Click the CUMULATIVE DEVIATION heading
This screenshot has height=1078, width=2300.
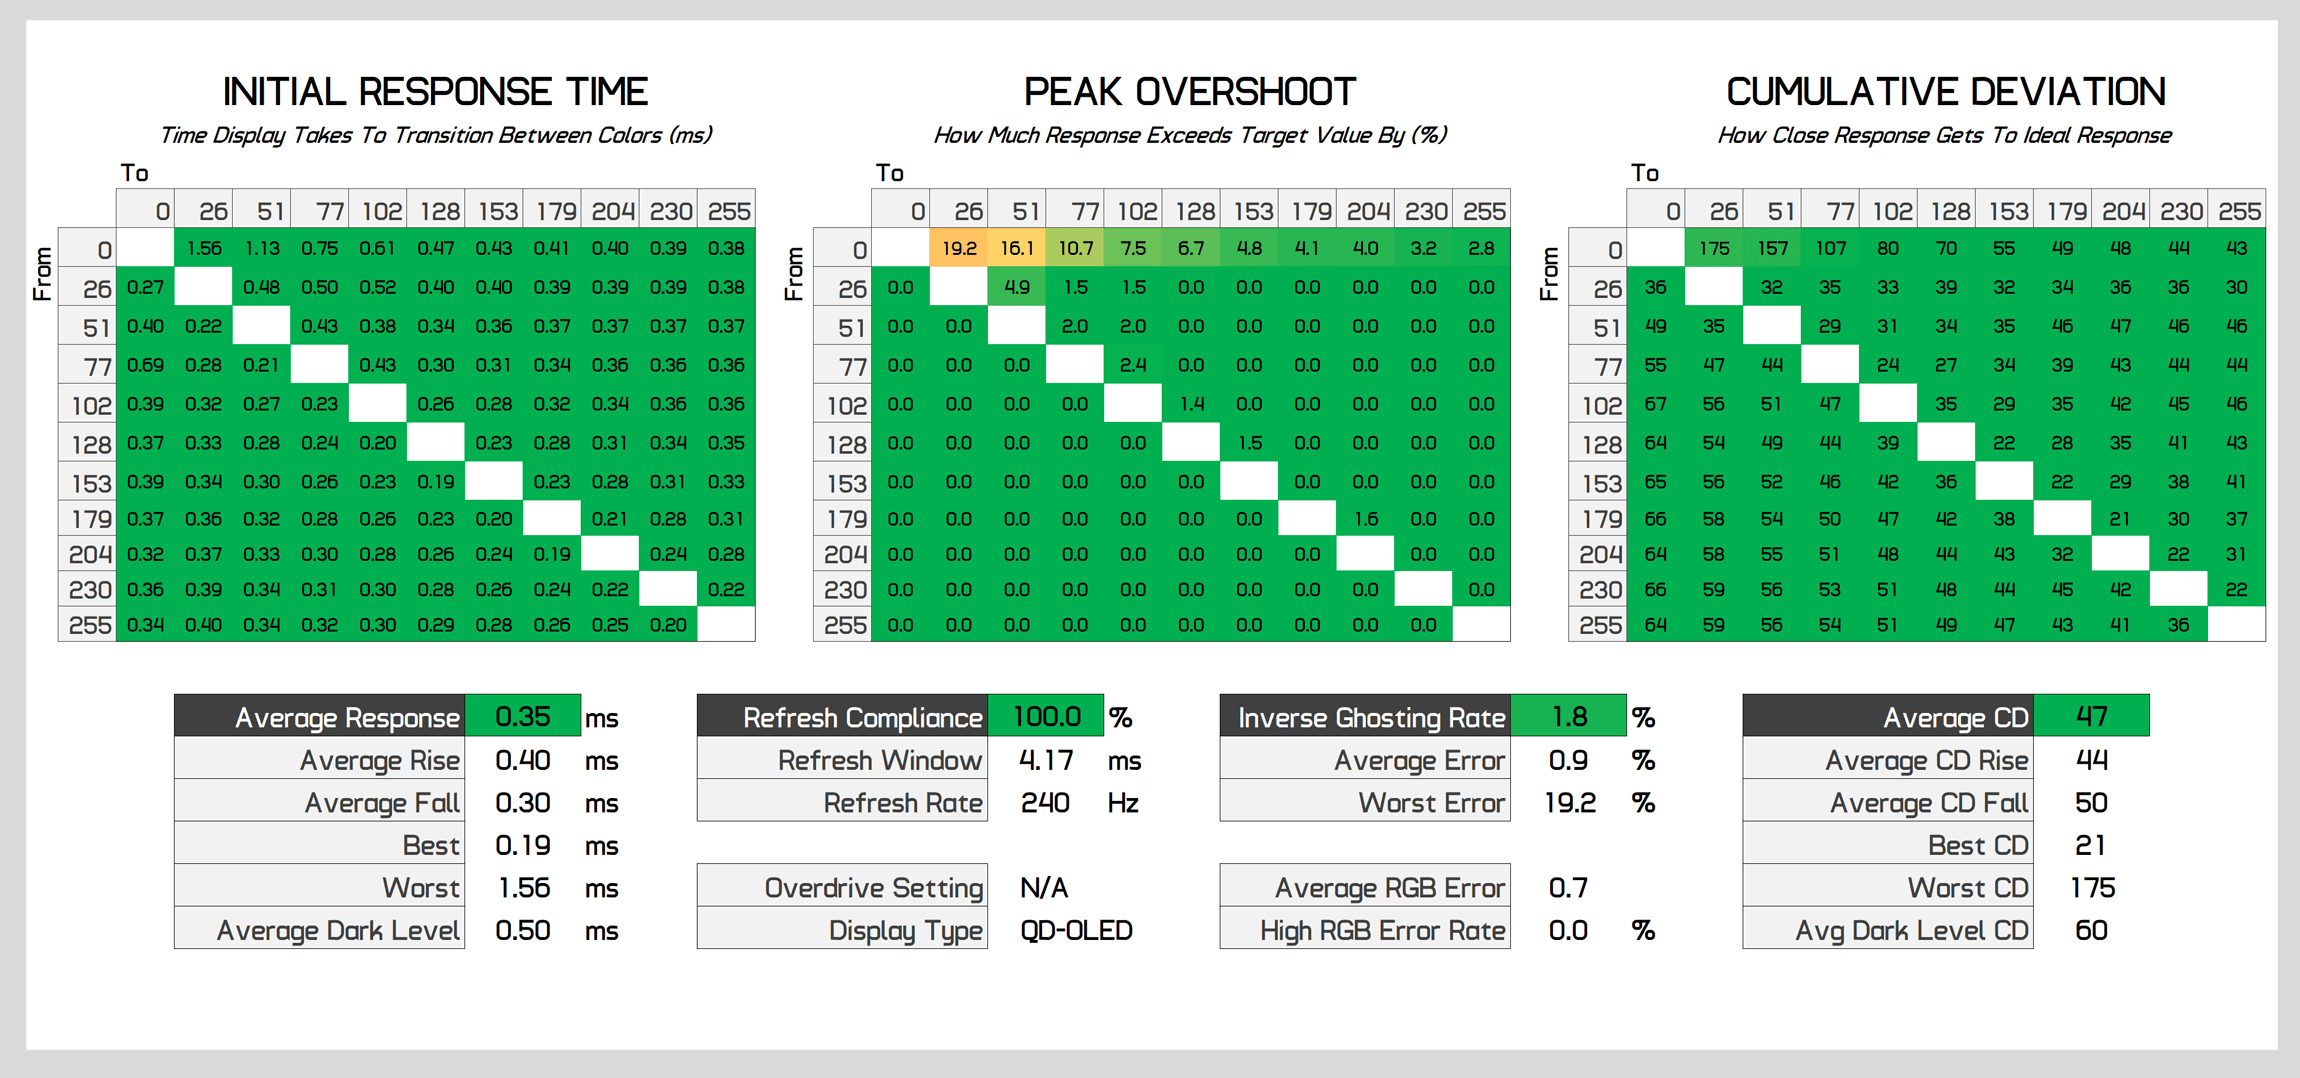(x=1945, y=92)
